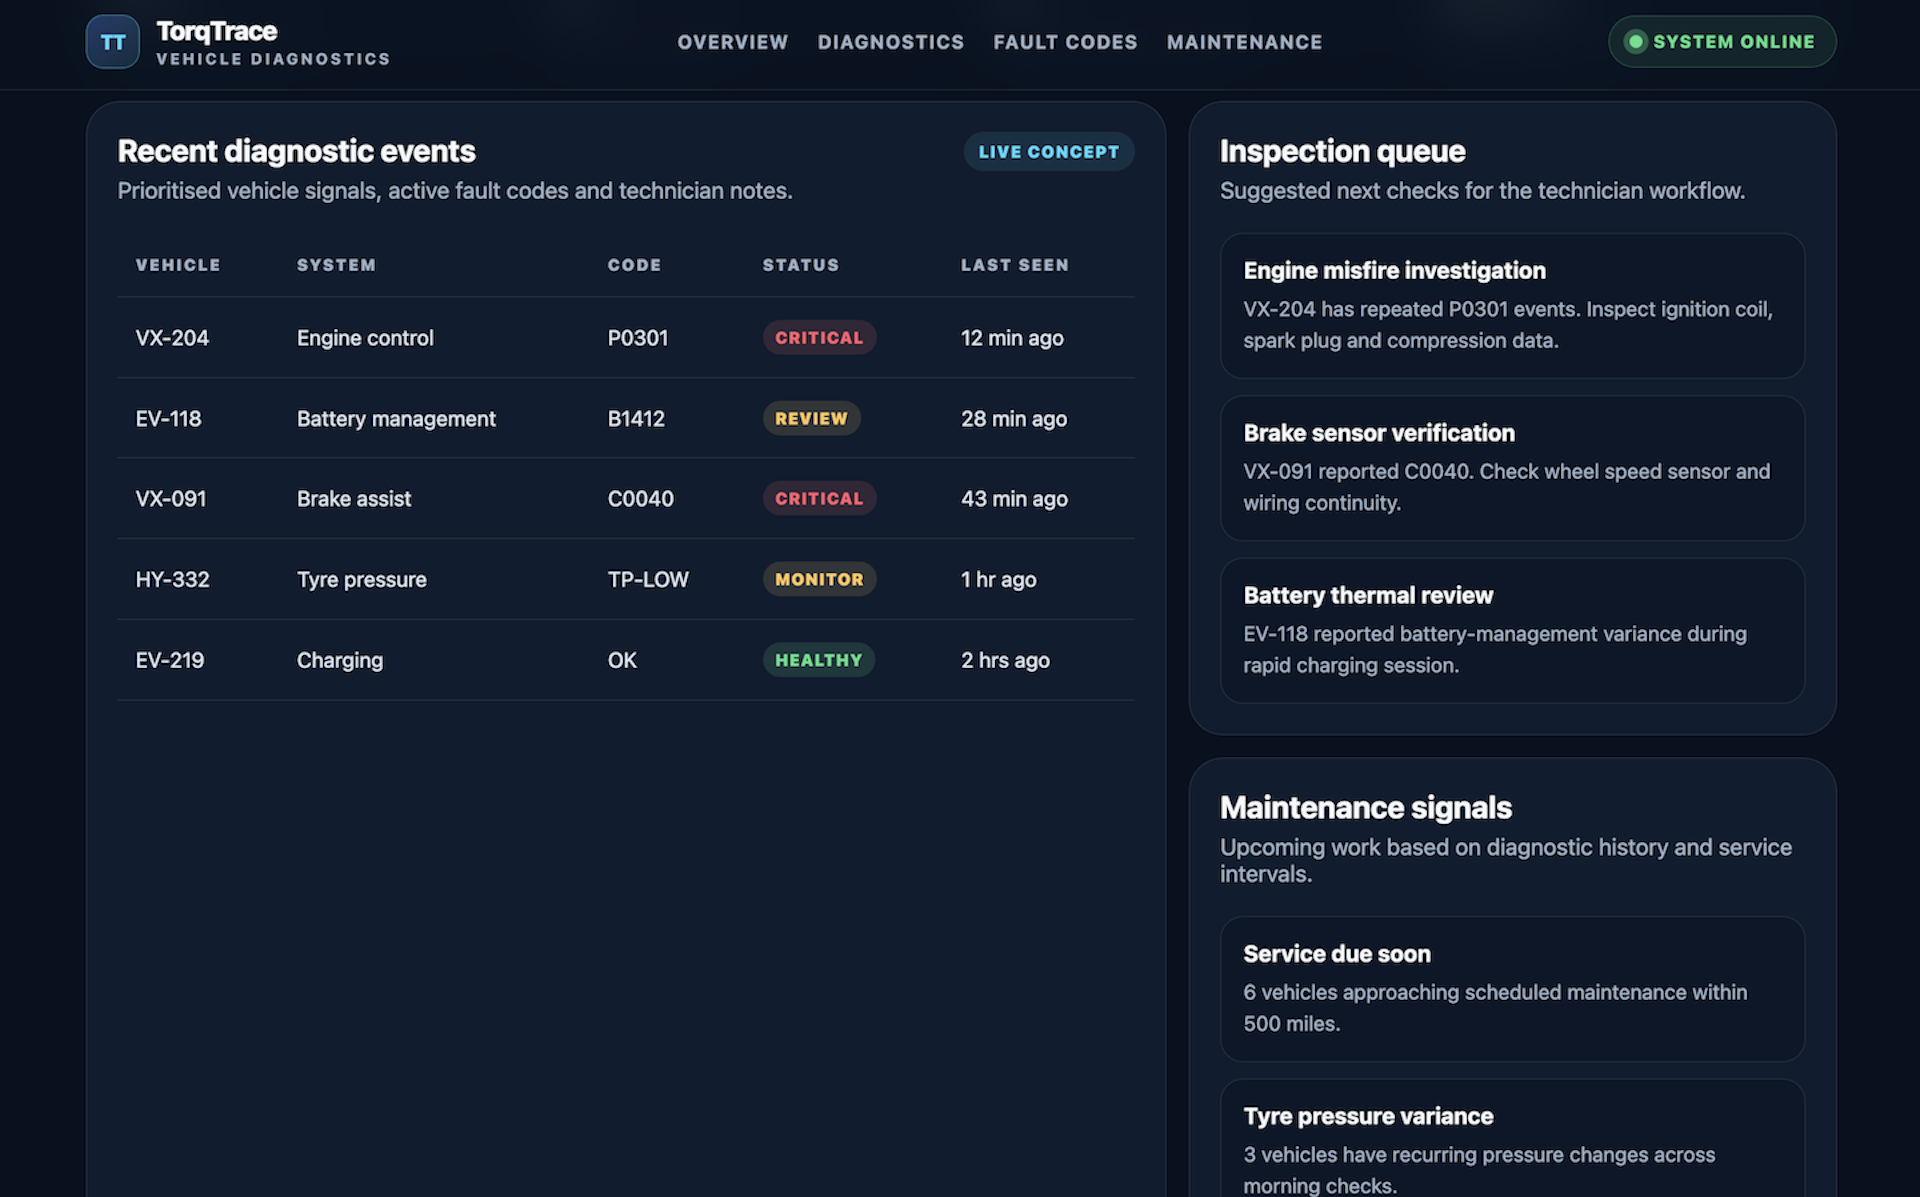Click the Charging system cell

[340, 660]
